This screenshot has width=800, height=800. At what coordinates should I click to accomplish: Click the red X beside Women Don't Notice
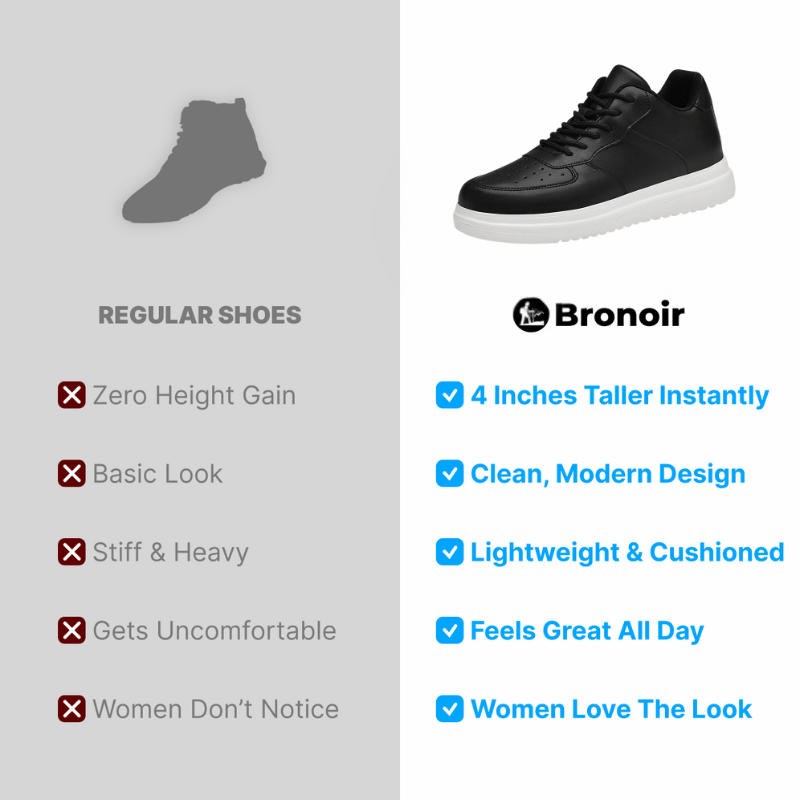[71, 709]
